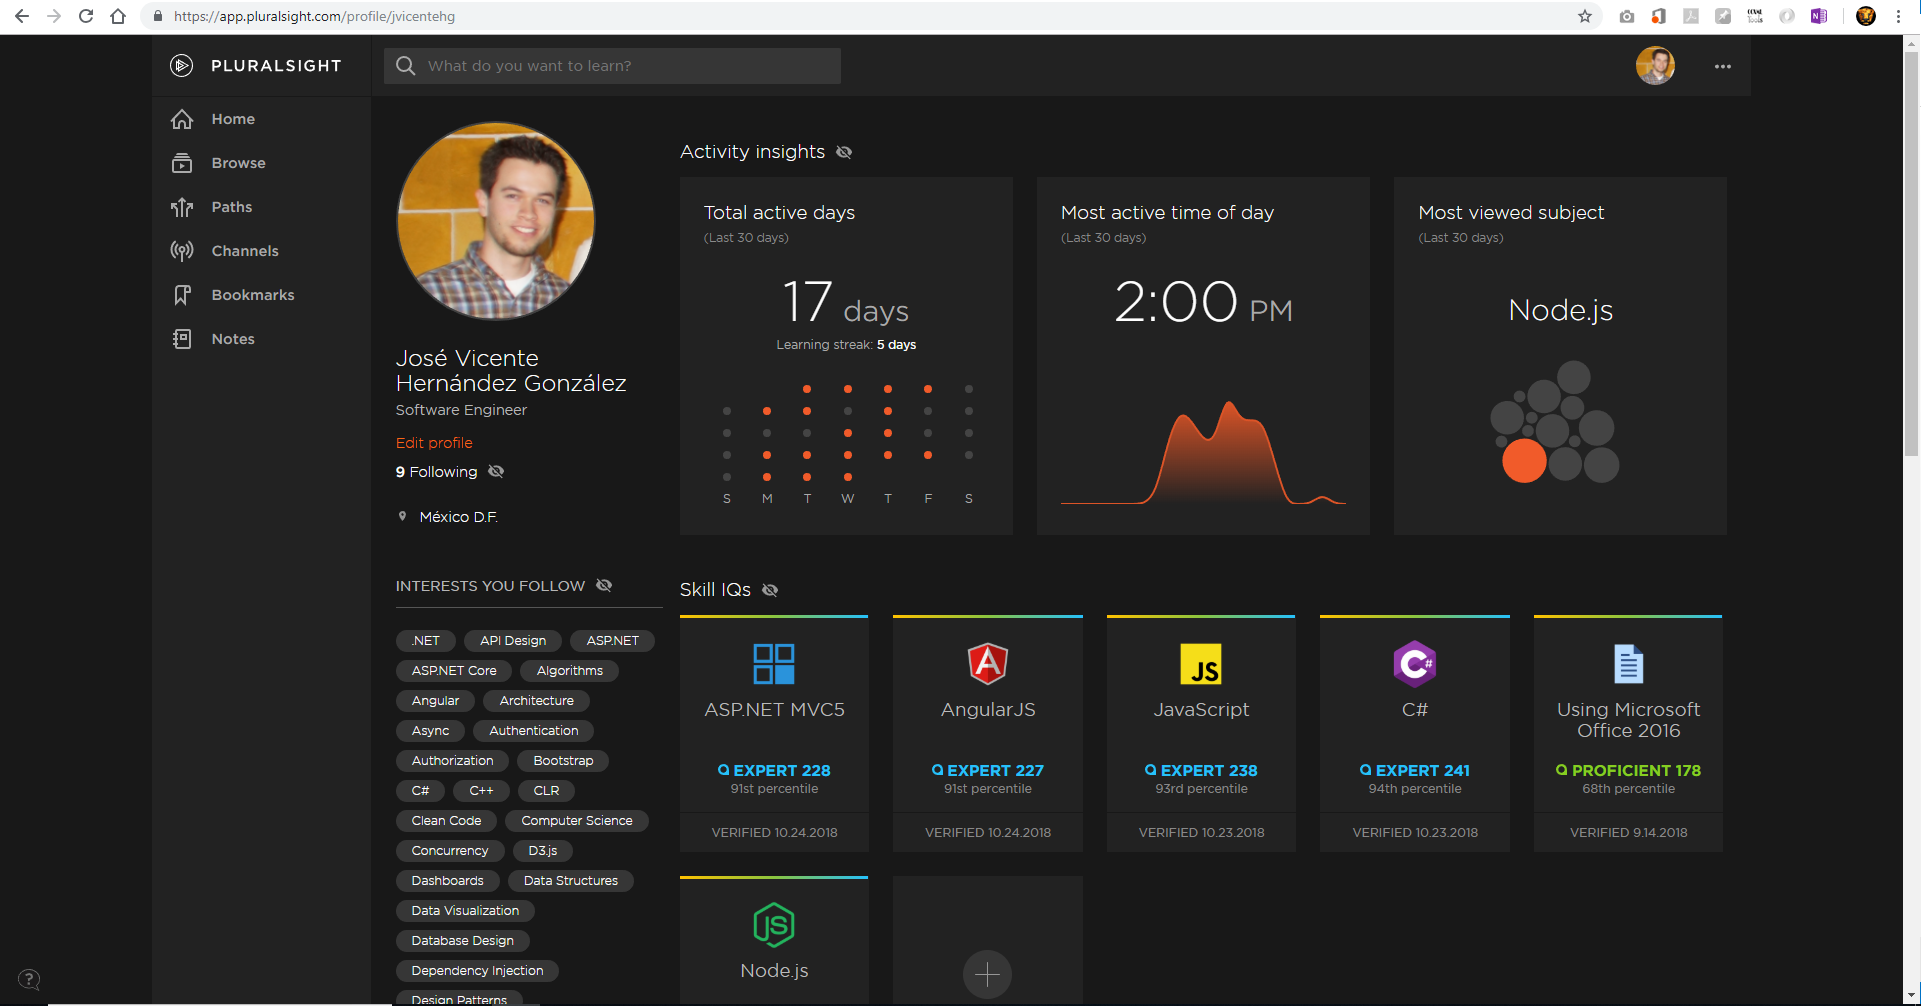This screenshot has height=1006, width=1921.
Task: Click the help question mark icon
Action: [x=30, y=979]
